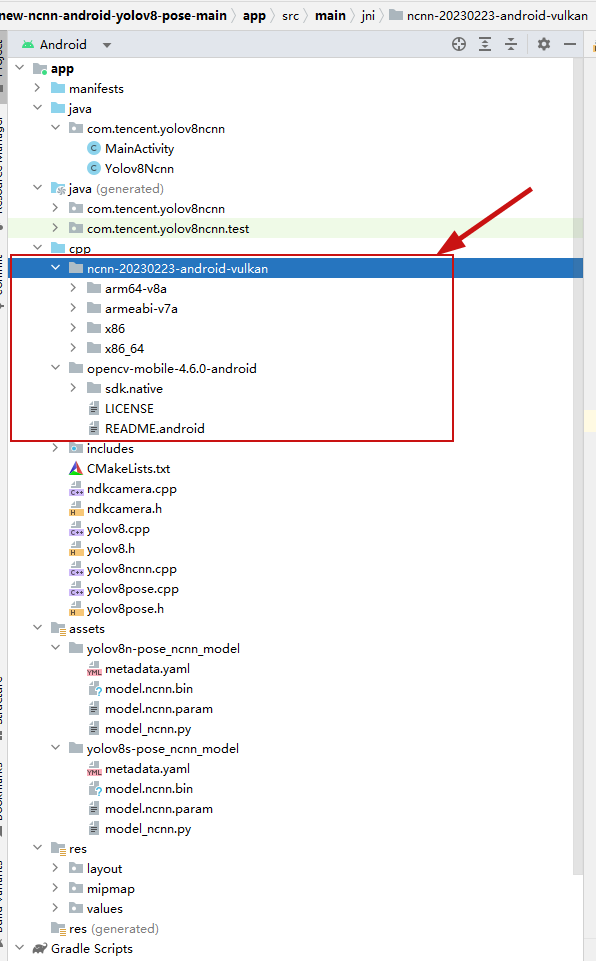Expand the armeabi-v7a folder
The height and width of the screenshot is (961, 596).
click(x=74, y=308)
